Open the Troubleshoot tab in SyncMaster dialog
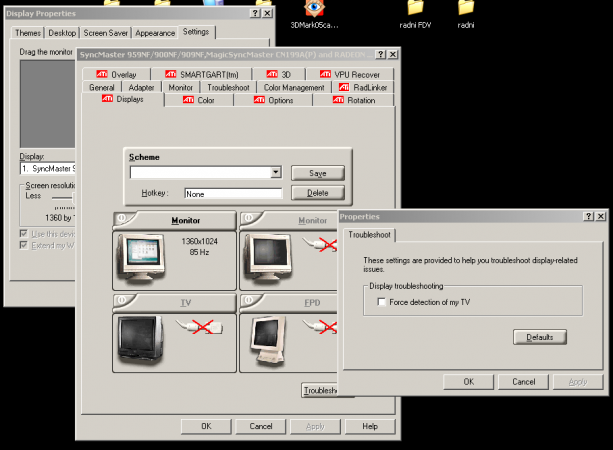This screenshot has height=450, width=613. click(228, 87)
